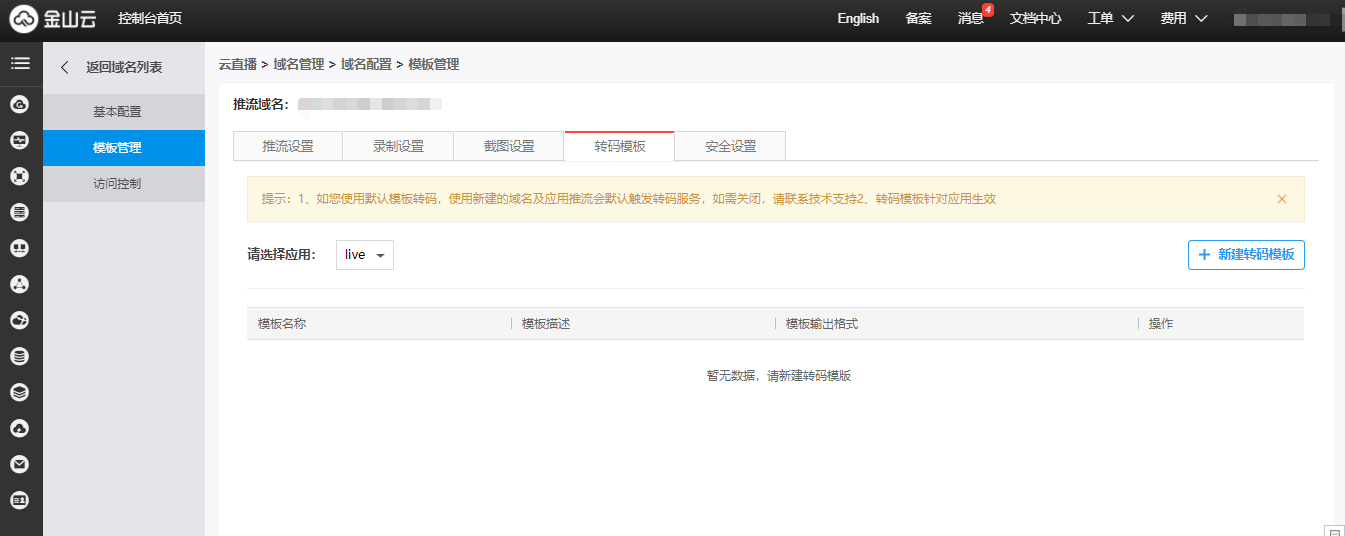Image resolution: width=1345 pixels, height=536 pixels.
Task: Switch language to English
Action: tap(858, 19)
